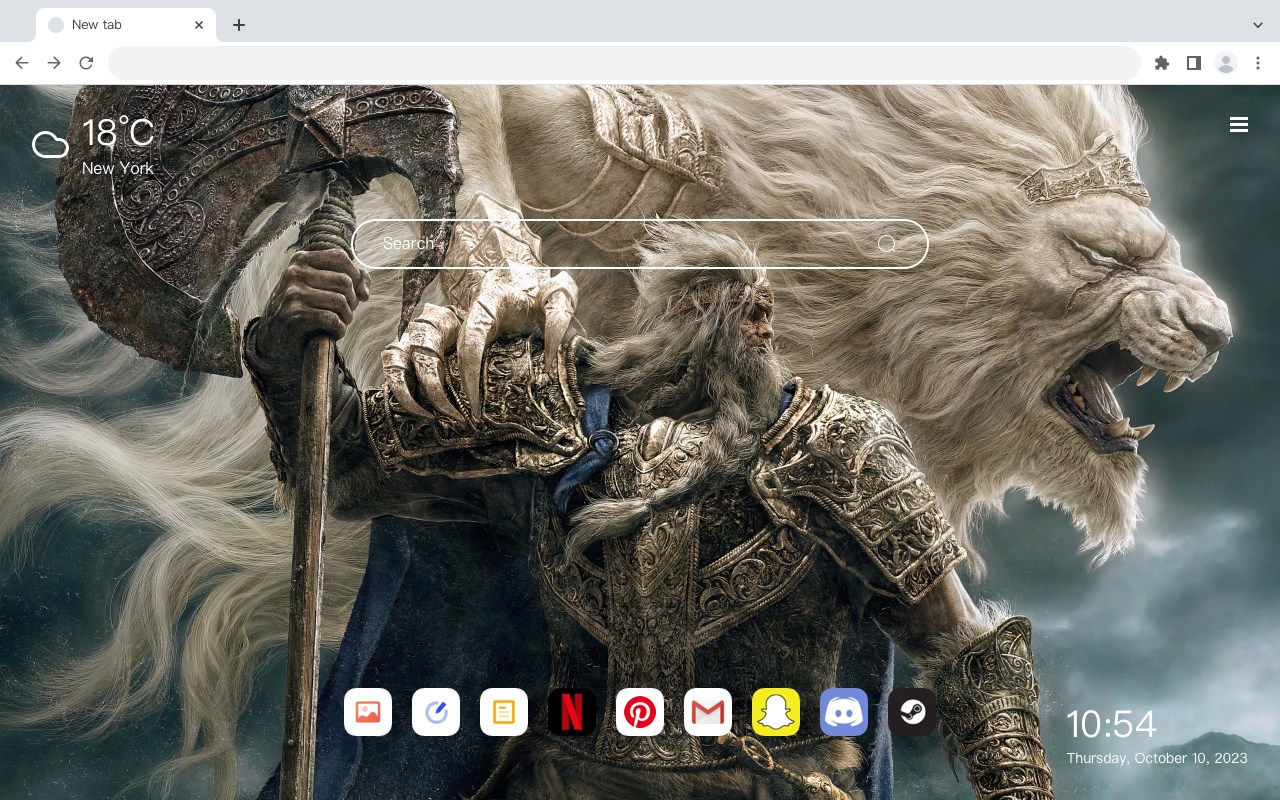Toggle the browser side panel
The width and height of the screenshot is (1280, 800).
click(1193, 63)
